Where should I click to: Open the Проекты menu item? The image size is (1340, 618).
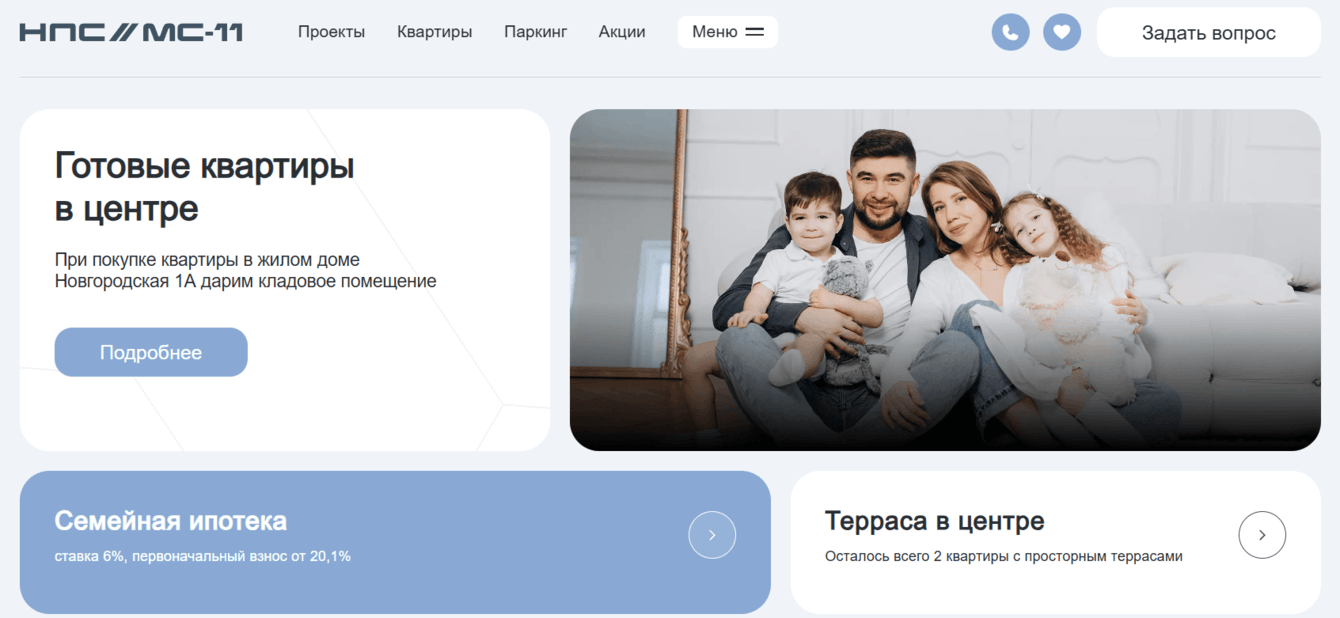pos(331,31)
